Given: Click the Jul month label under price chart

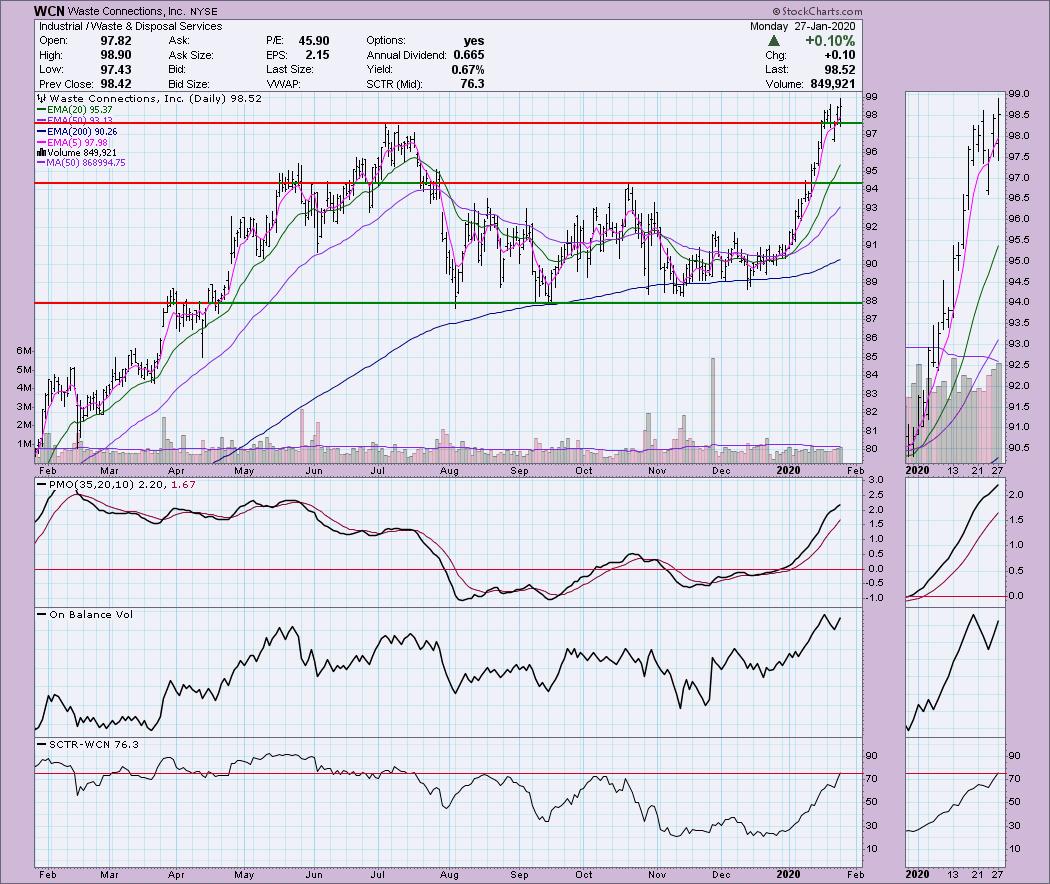Looking at the screenshot, I should tap(378, 471).
